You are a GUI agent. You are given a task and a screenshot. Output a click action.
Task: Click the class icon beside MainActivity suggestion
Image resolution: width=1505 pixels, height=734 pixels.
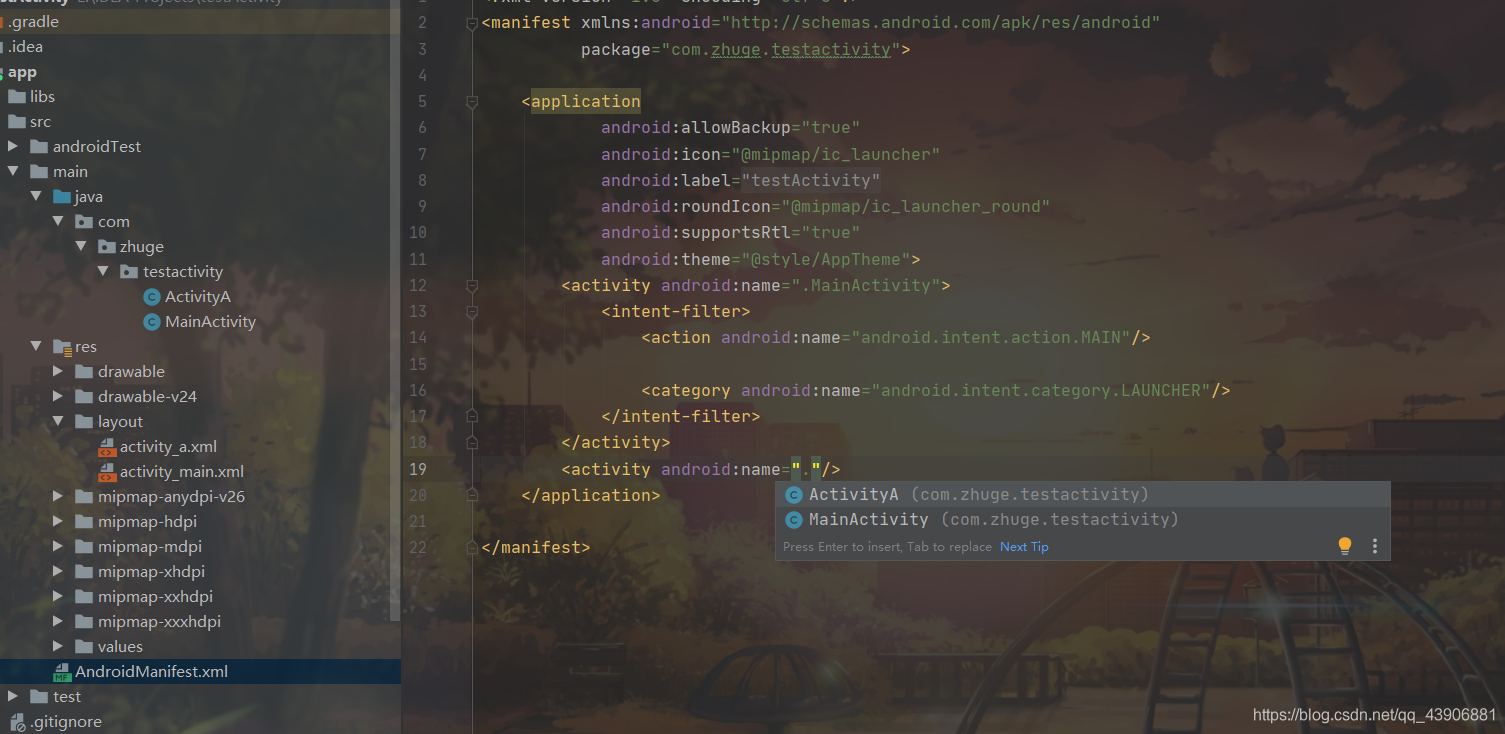click(x=794, y=520)
